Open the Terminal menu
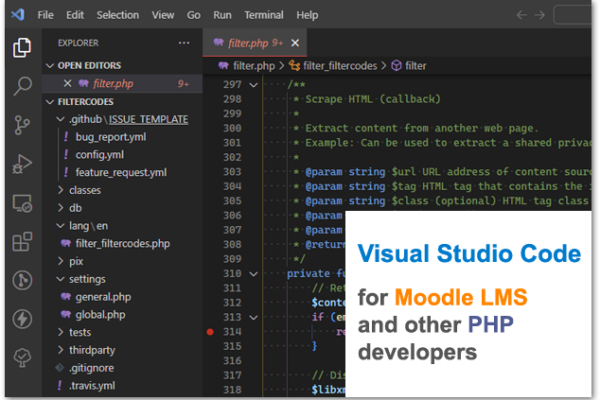The width and height of the screenshot is (600, 400). pos(264,15)
